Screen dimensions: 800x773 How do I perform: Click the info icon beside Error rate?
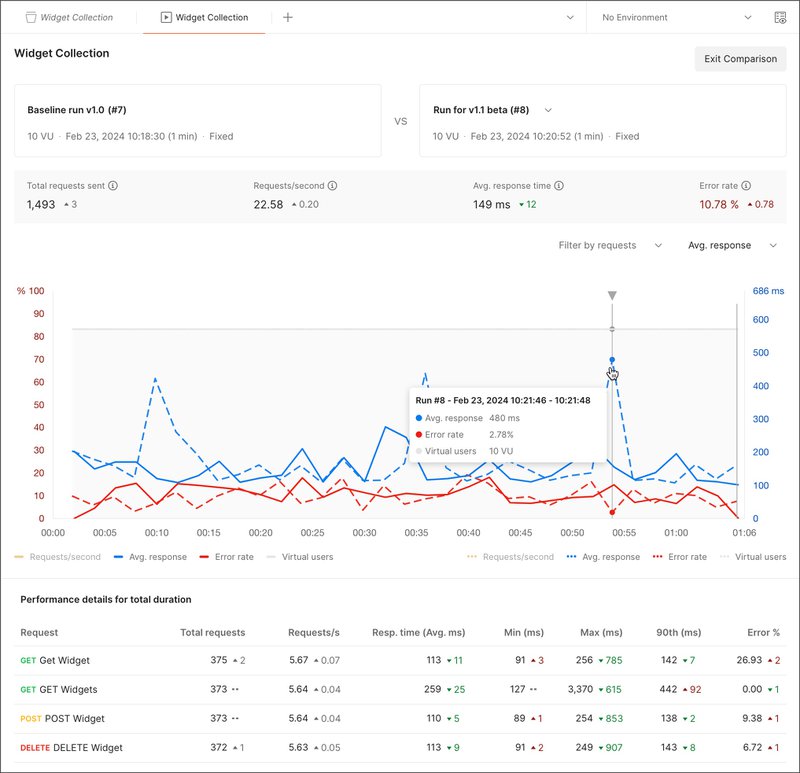[746, 185]
